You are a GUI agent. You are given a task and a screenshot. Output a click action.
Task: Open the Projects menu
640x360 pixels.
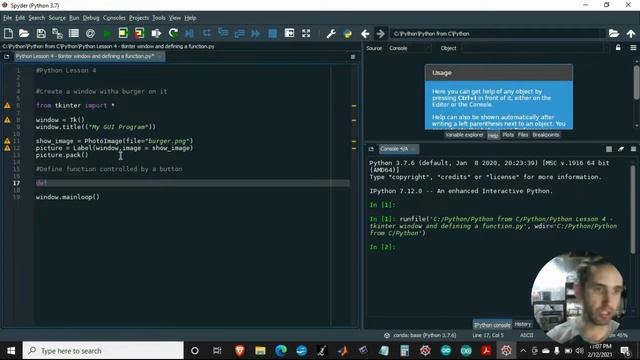[139, 18]
